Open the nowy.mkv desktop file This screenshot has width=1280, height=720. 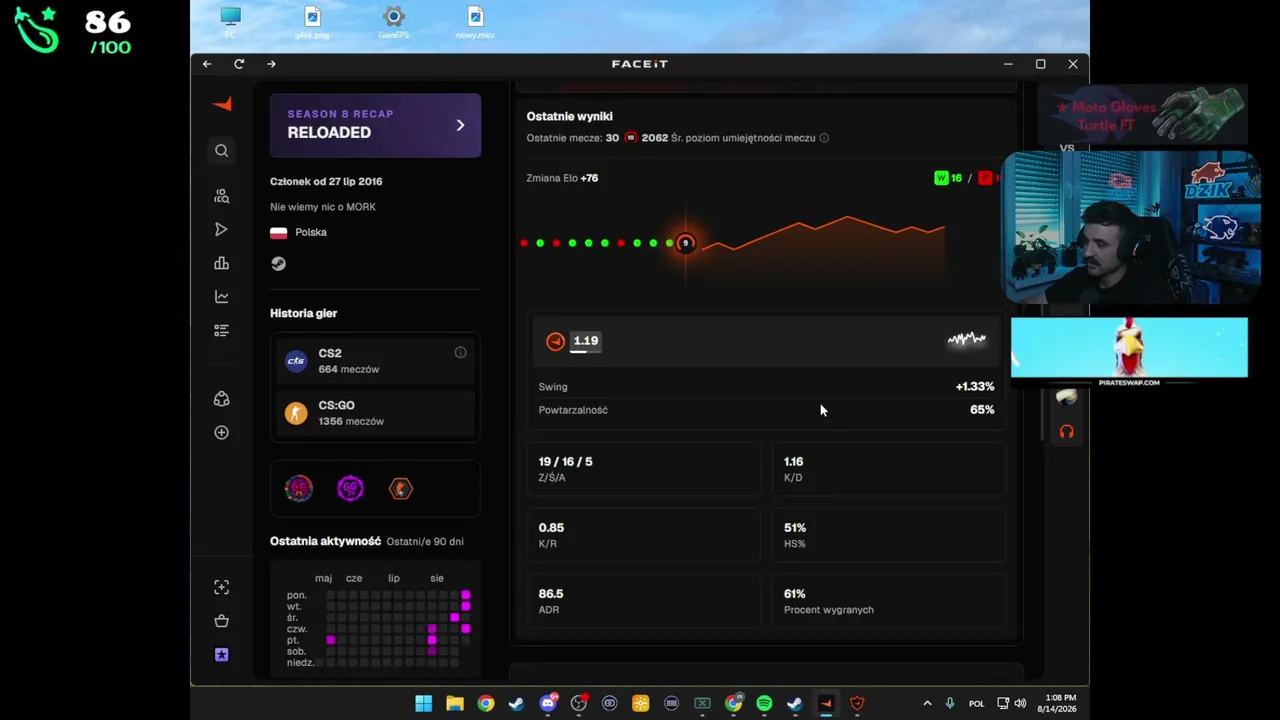pyautogui.click(x=475, y=23)
